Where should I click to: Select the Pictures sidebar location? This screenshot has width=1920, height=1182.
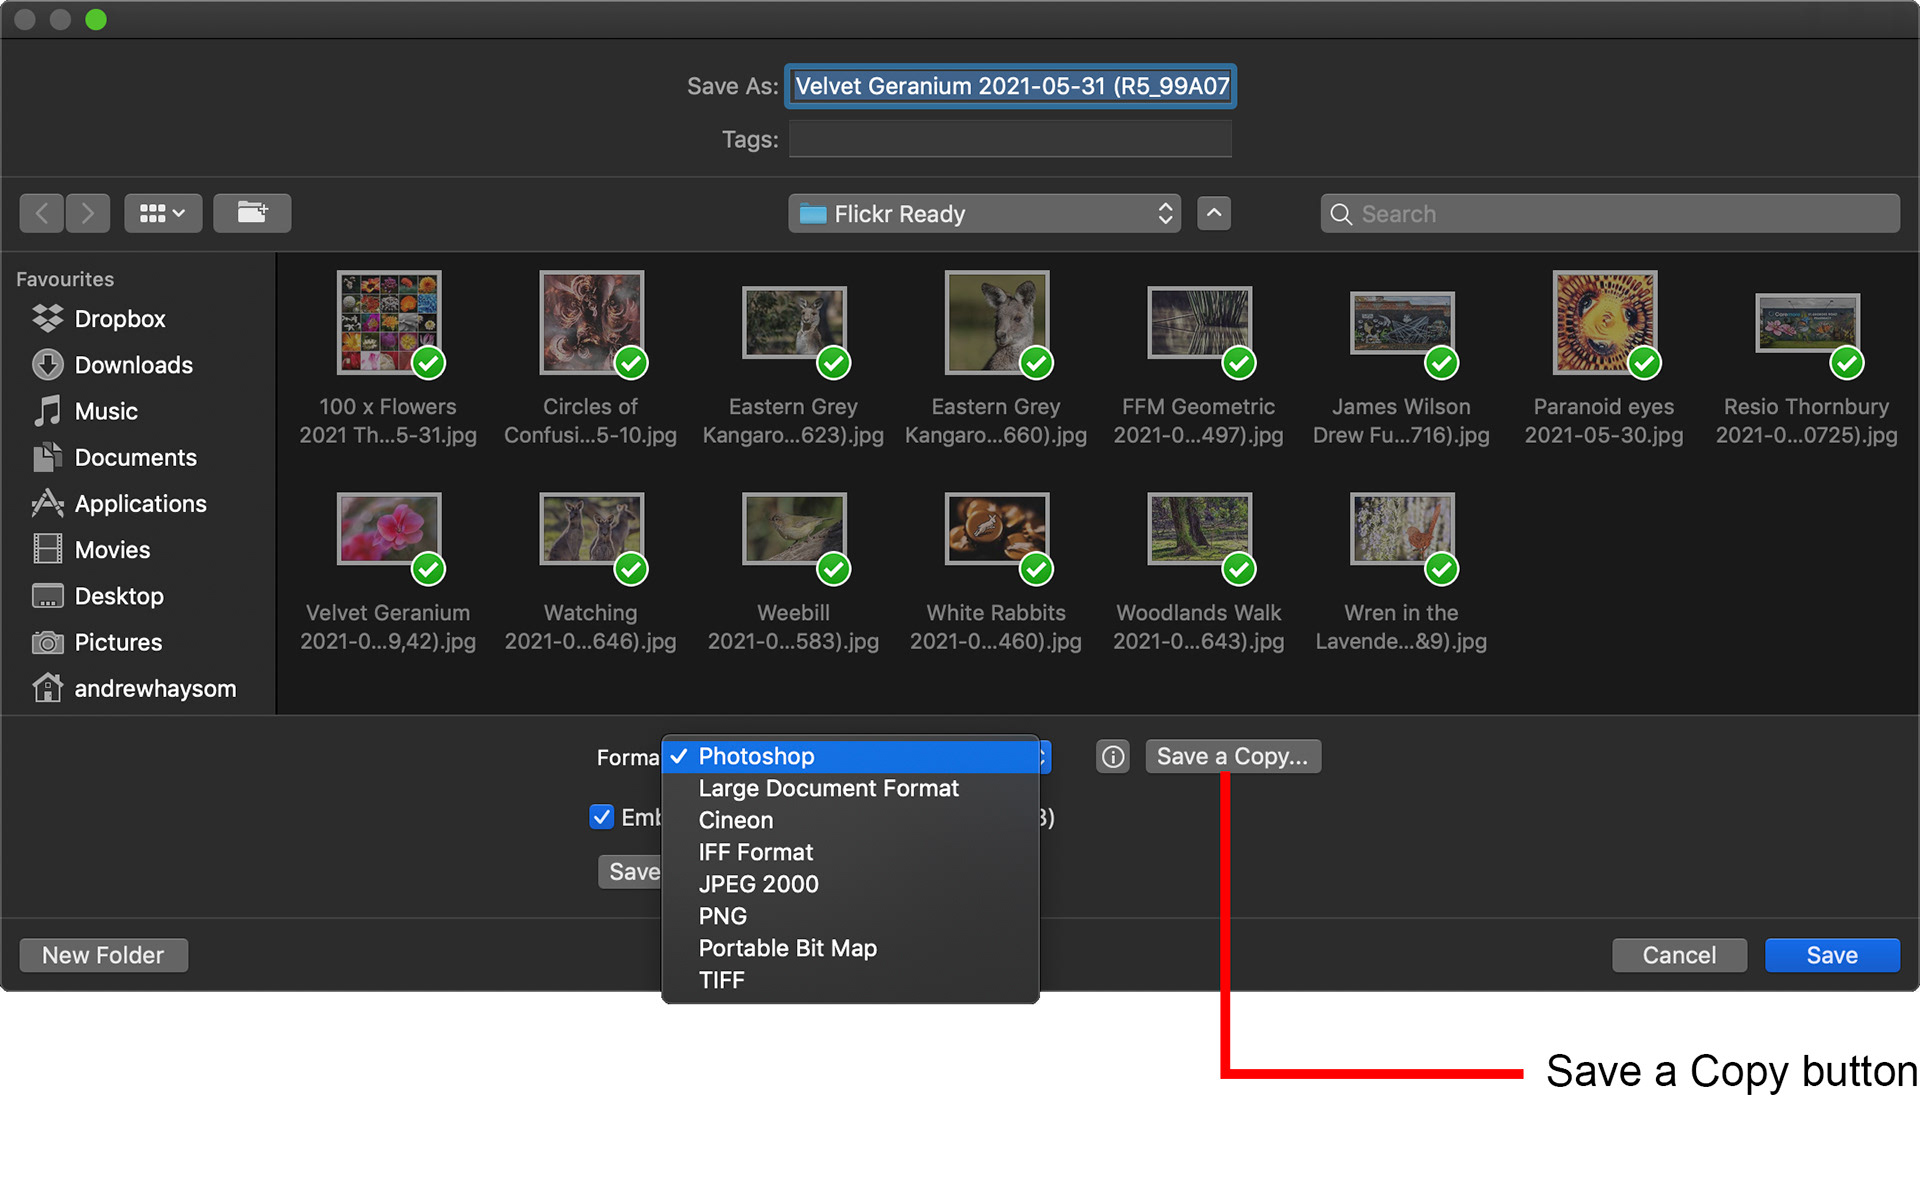(x=118, y=642)
